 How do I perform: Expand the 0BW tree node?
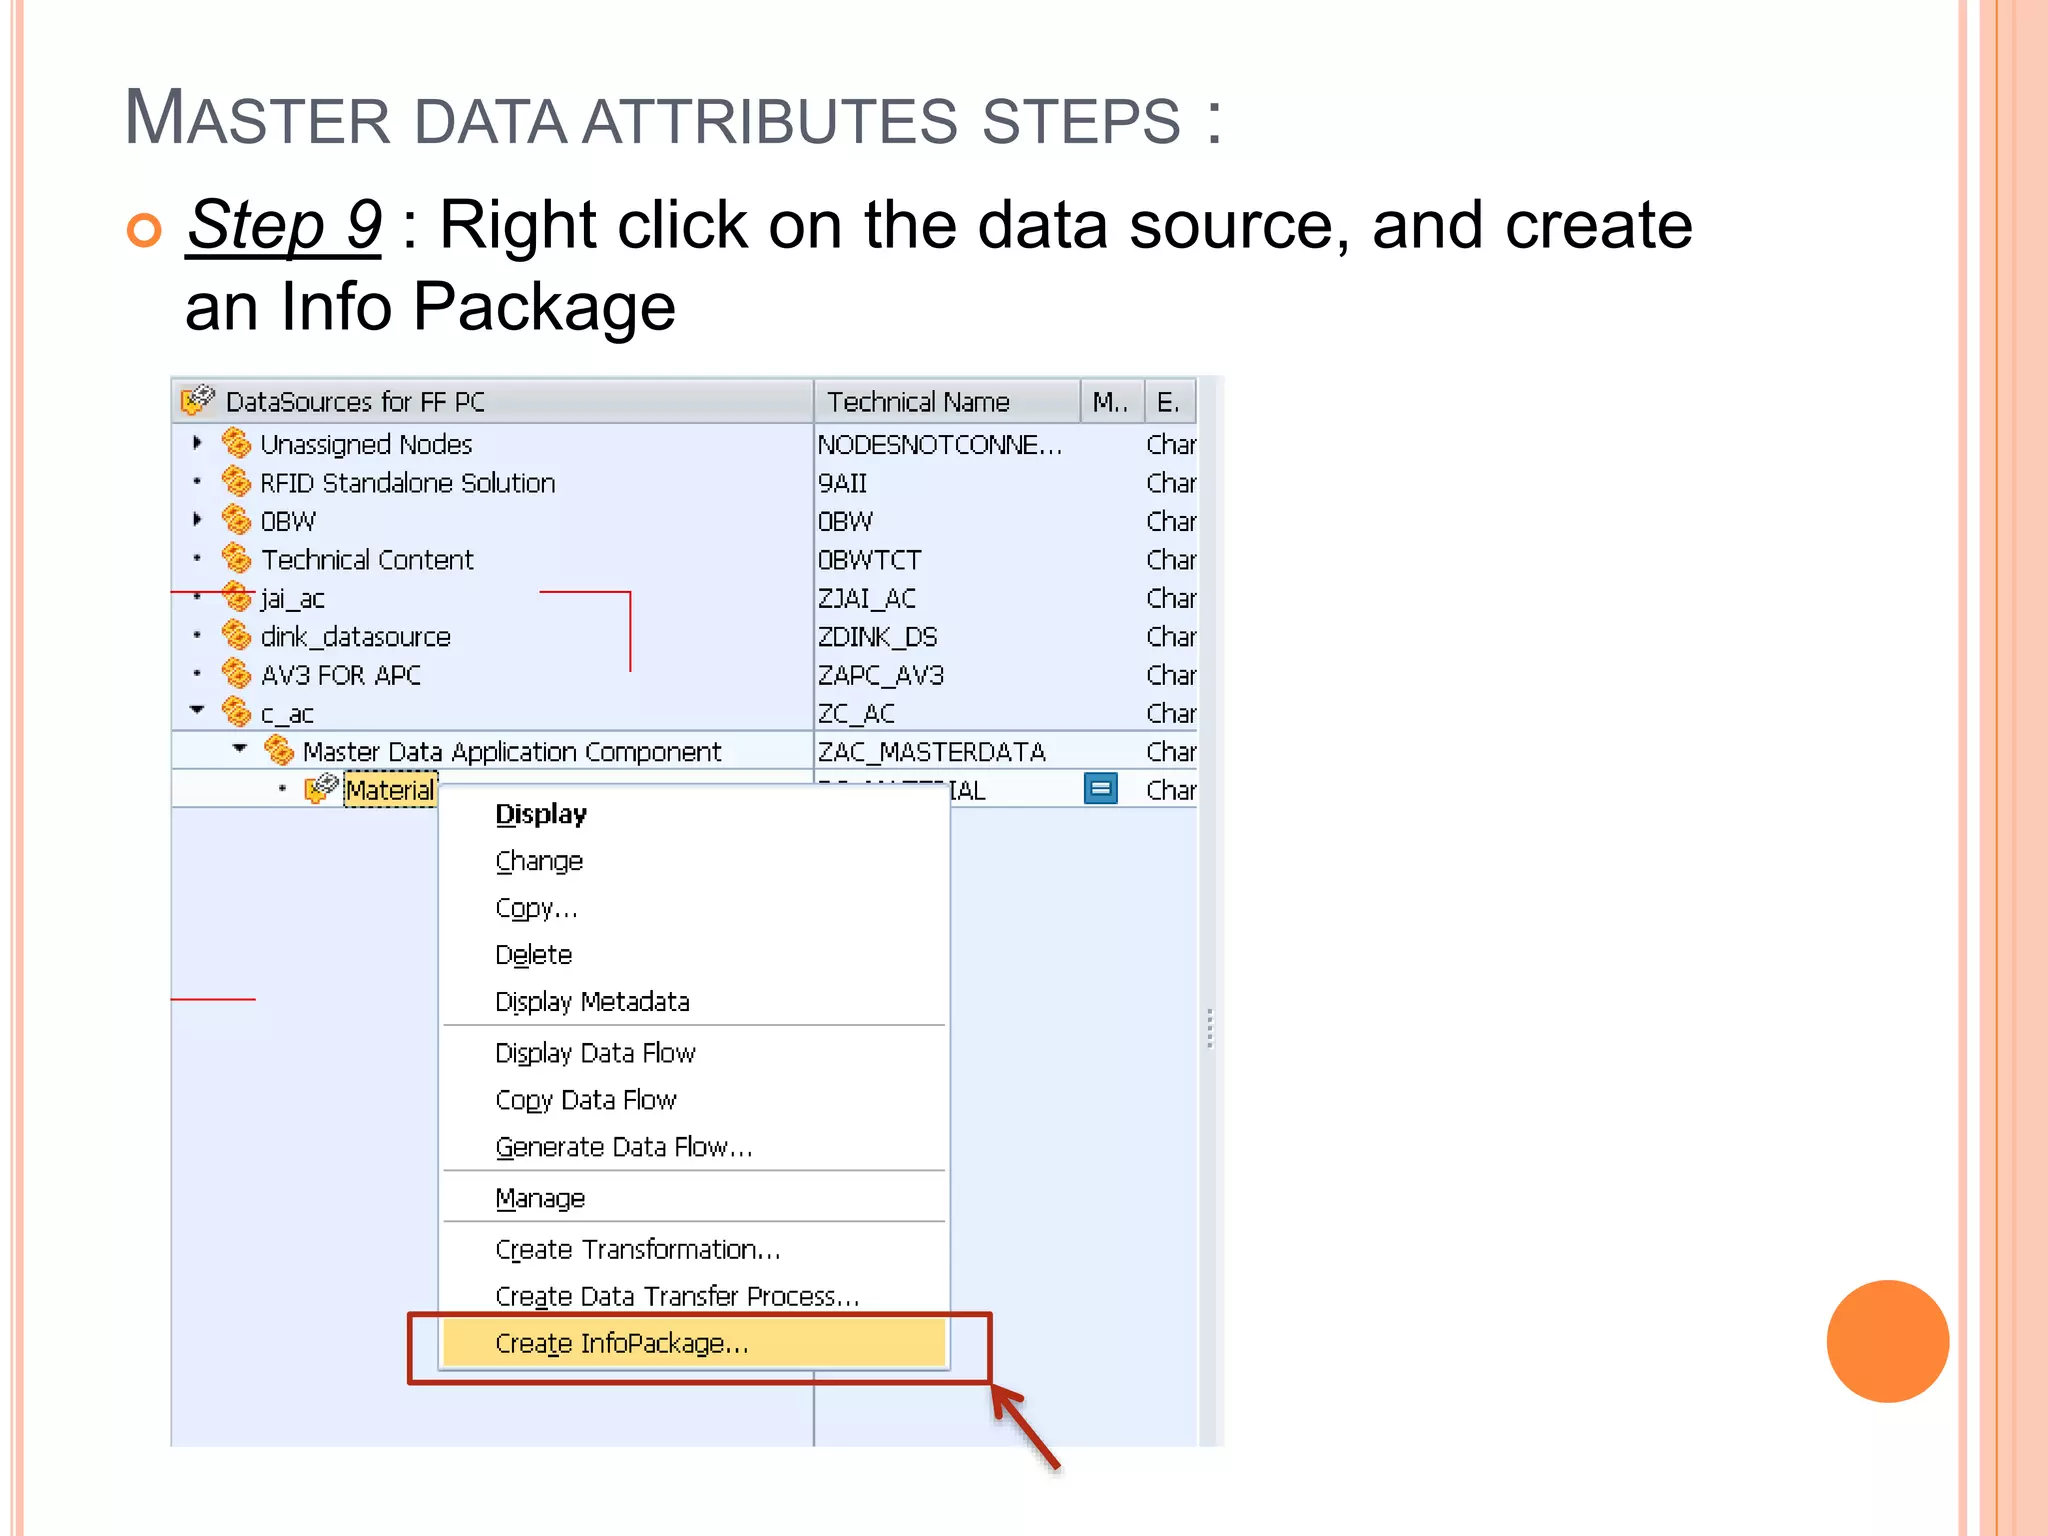[x=197, y=519]
